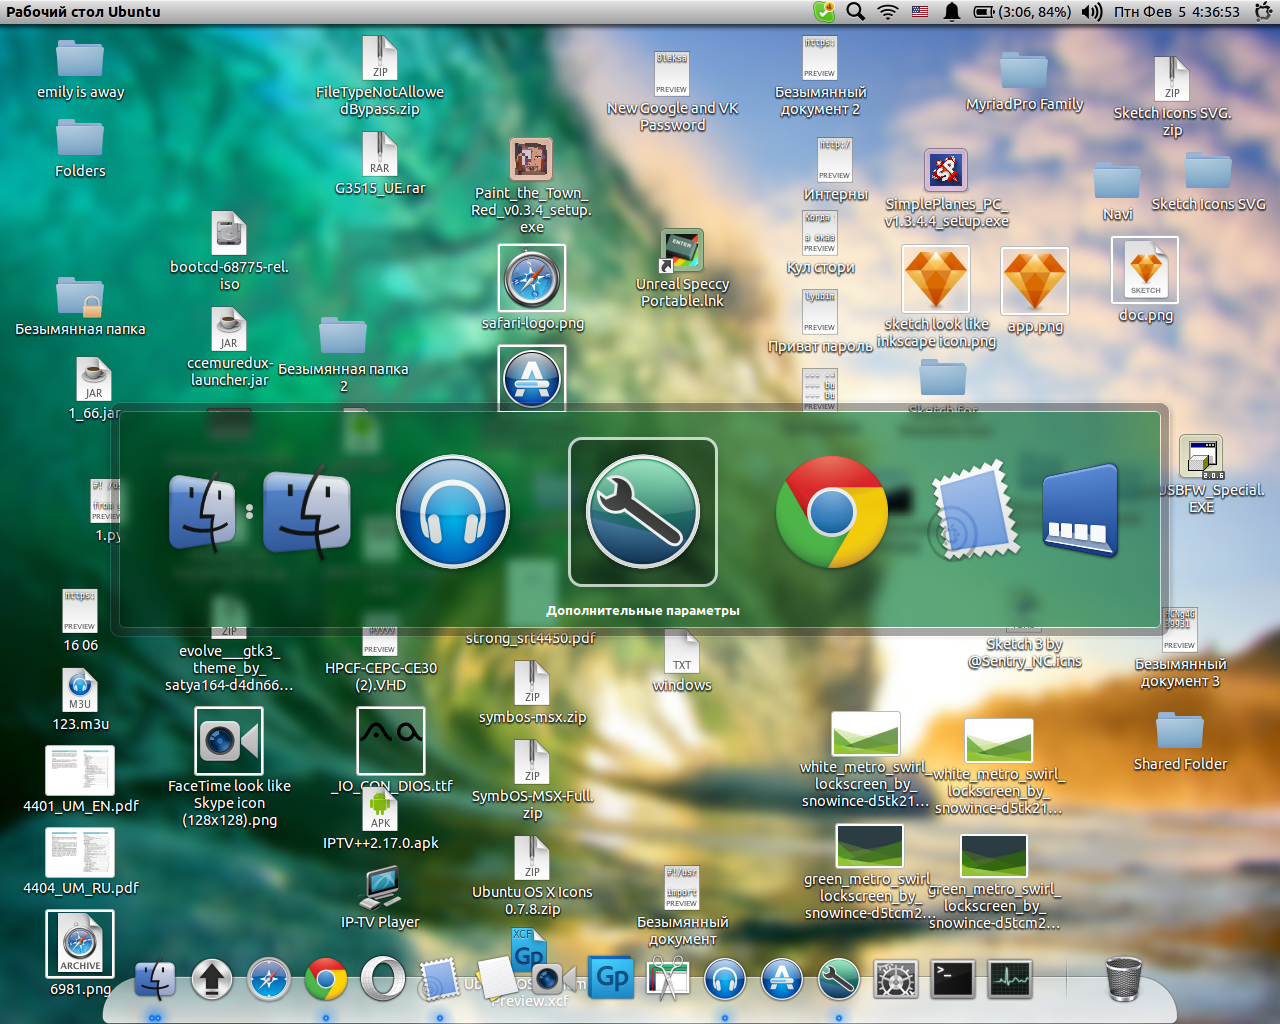Open Finder from the dock

point(155,980)
